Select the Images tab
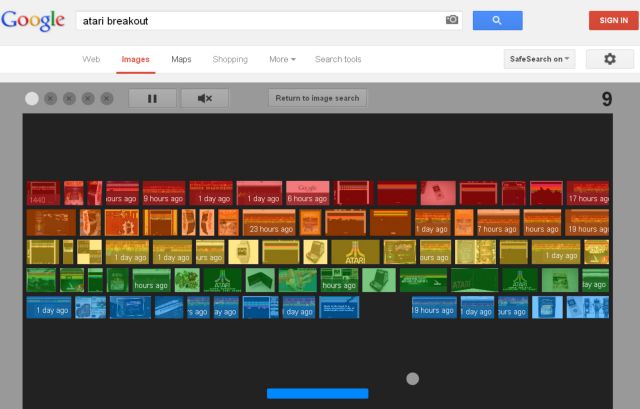The image size is (640, 409). (x=136, y=60)
